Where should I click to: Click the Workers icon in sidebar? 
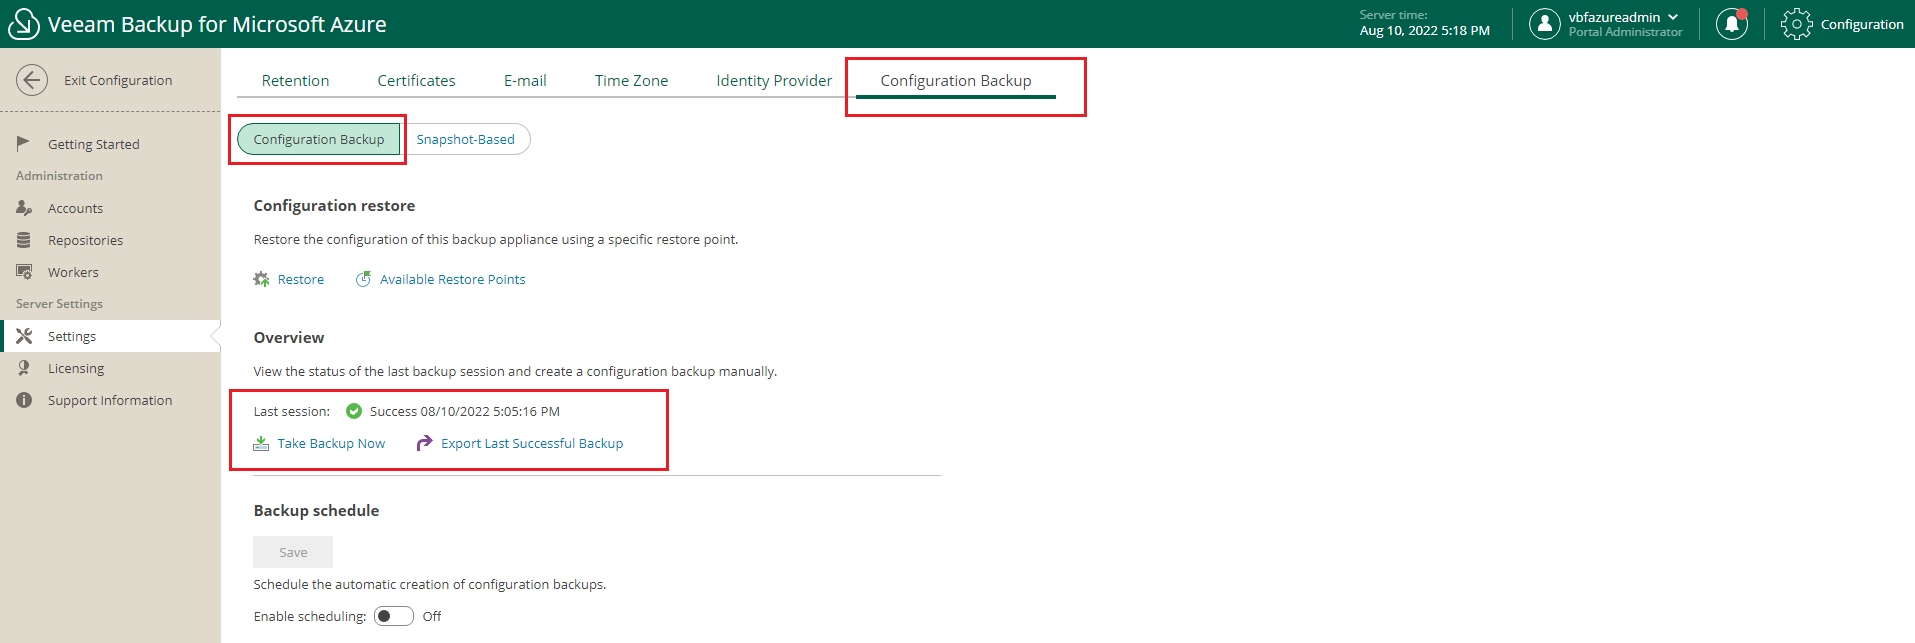(x=24, y=272)
